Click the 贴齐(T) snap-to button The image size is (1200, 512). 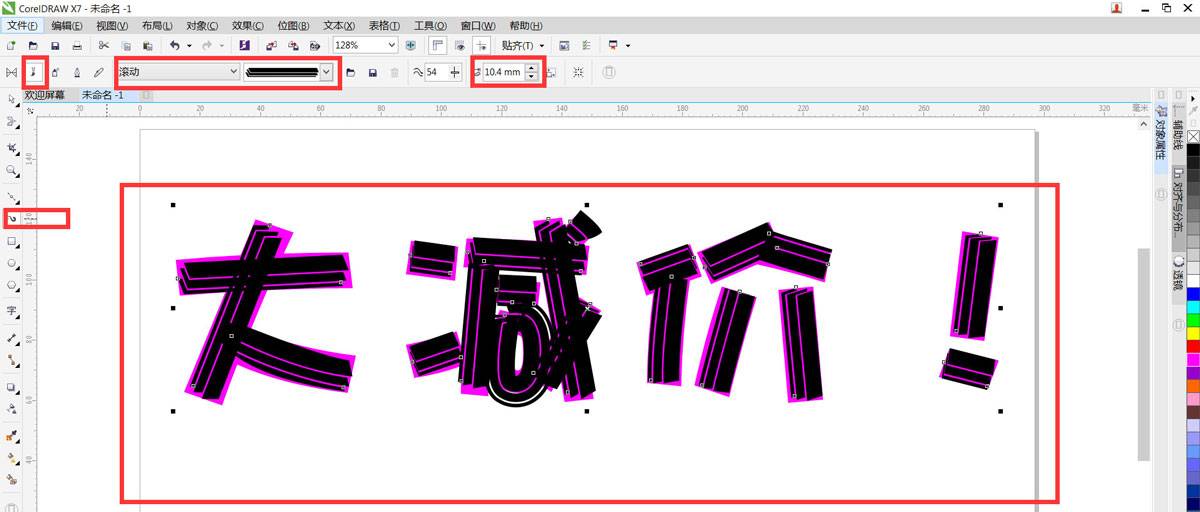click(522, 46)
